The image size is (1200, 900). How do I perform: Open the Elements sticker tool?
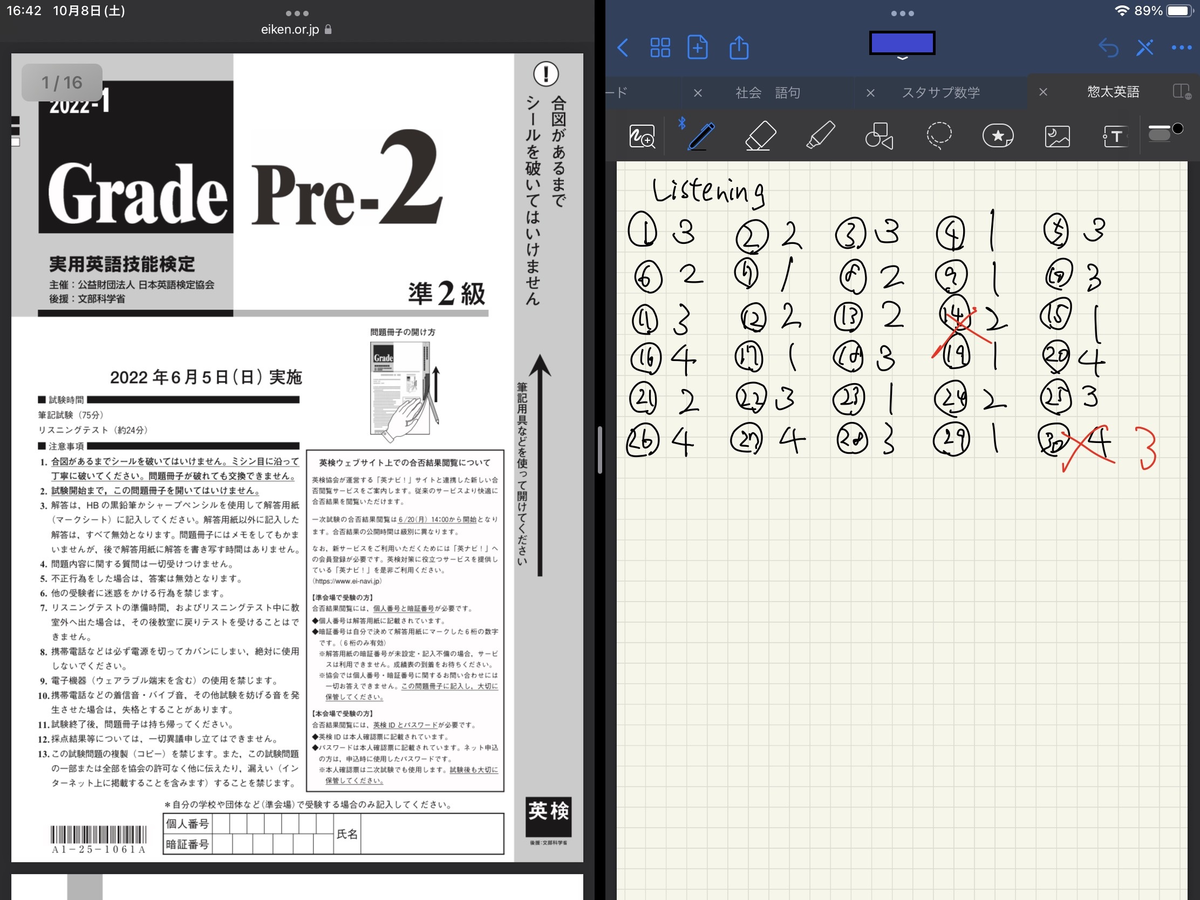(x=998, y=135)
